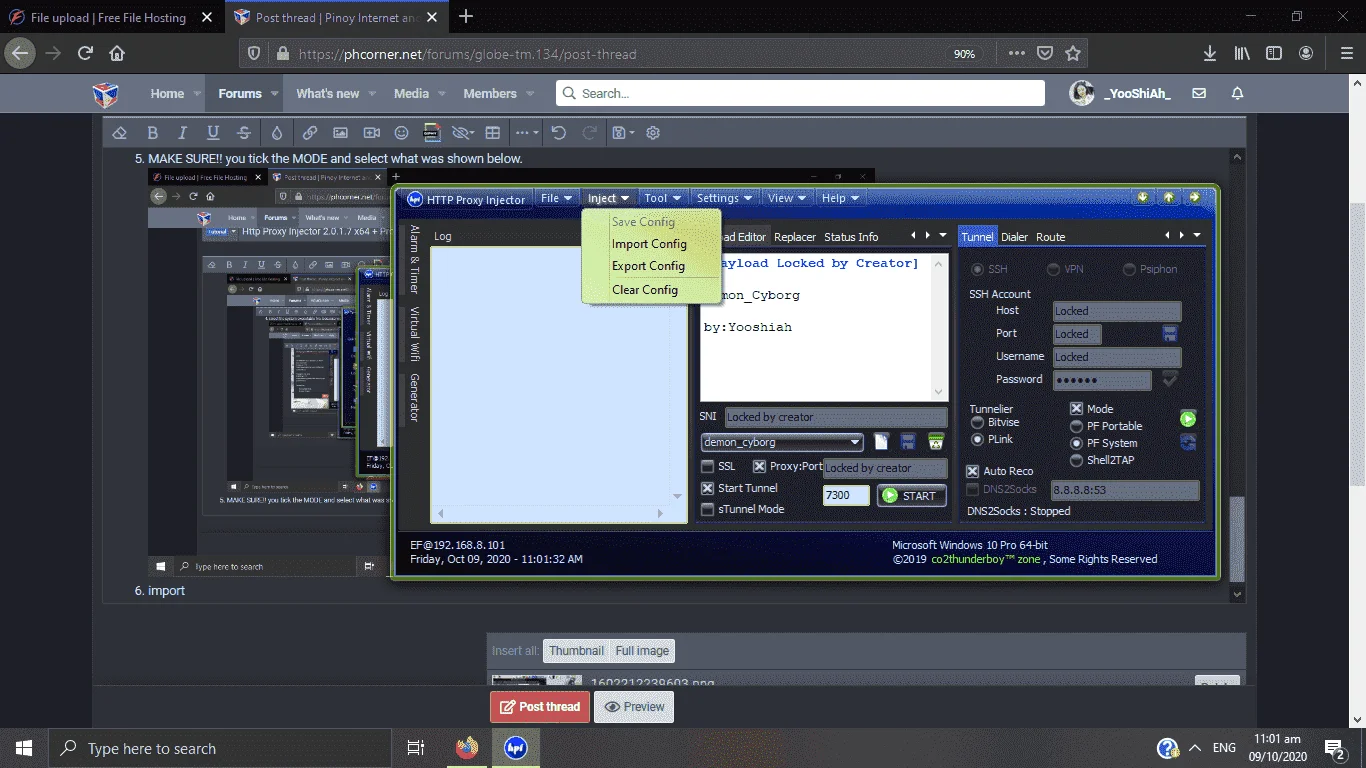Switch to the Dialer tab

coord(1015,237)
